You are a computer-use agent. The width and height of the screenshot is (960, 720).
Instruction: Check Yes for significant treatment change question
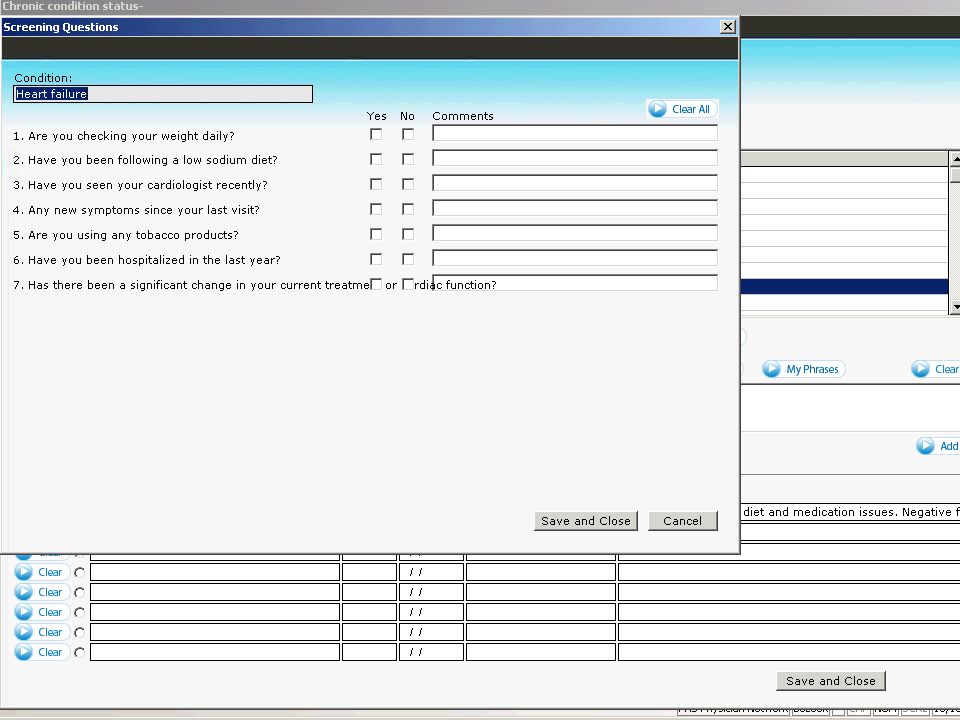(x=376, y=284)
